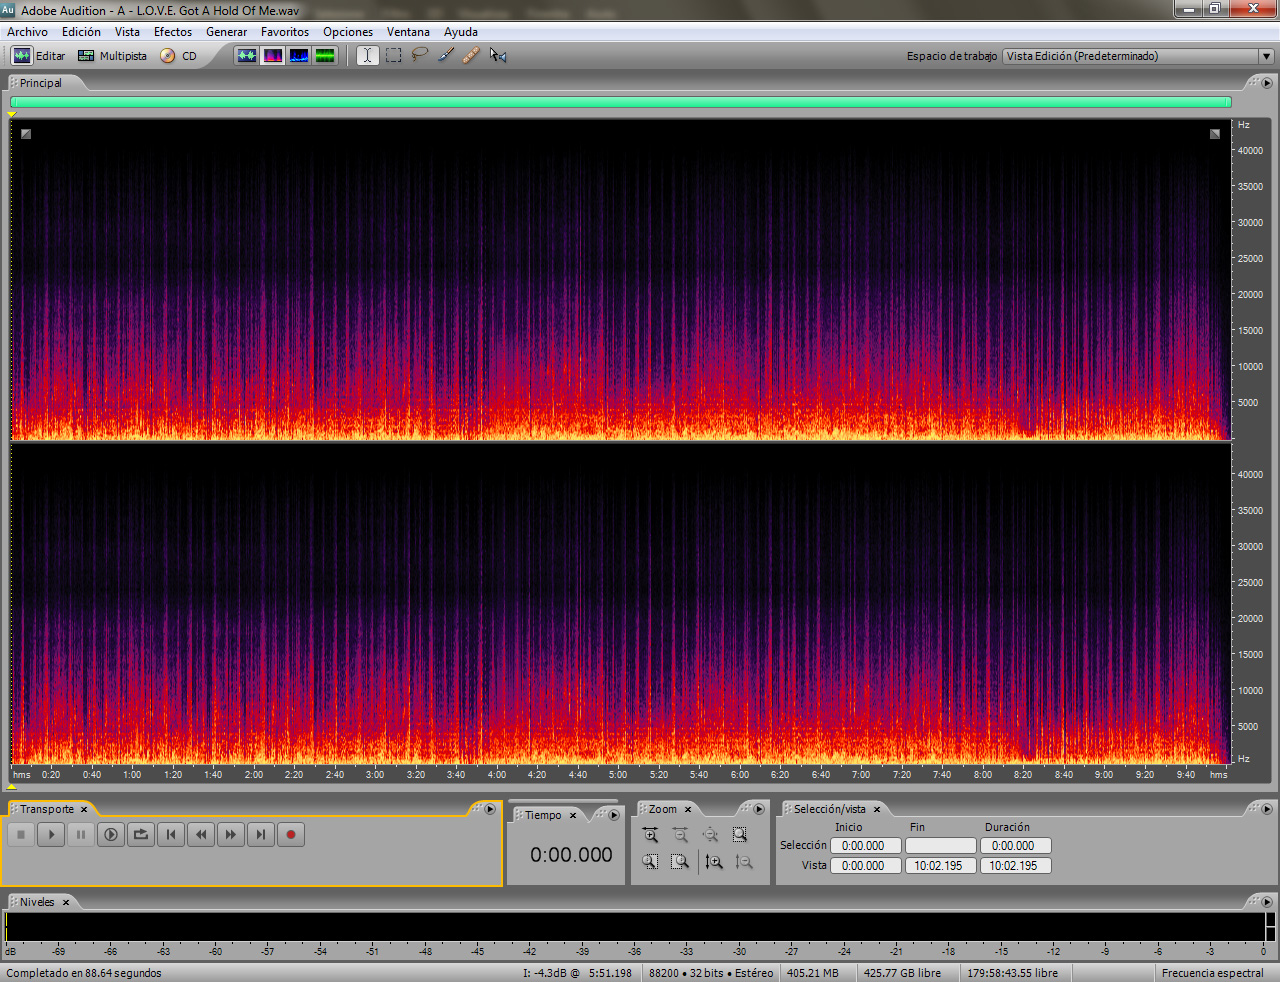Pick the Effects Paintbrush tool
Viewport: 1280px width, 982px height.
[446, 56]
